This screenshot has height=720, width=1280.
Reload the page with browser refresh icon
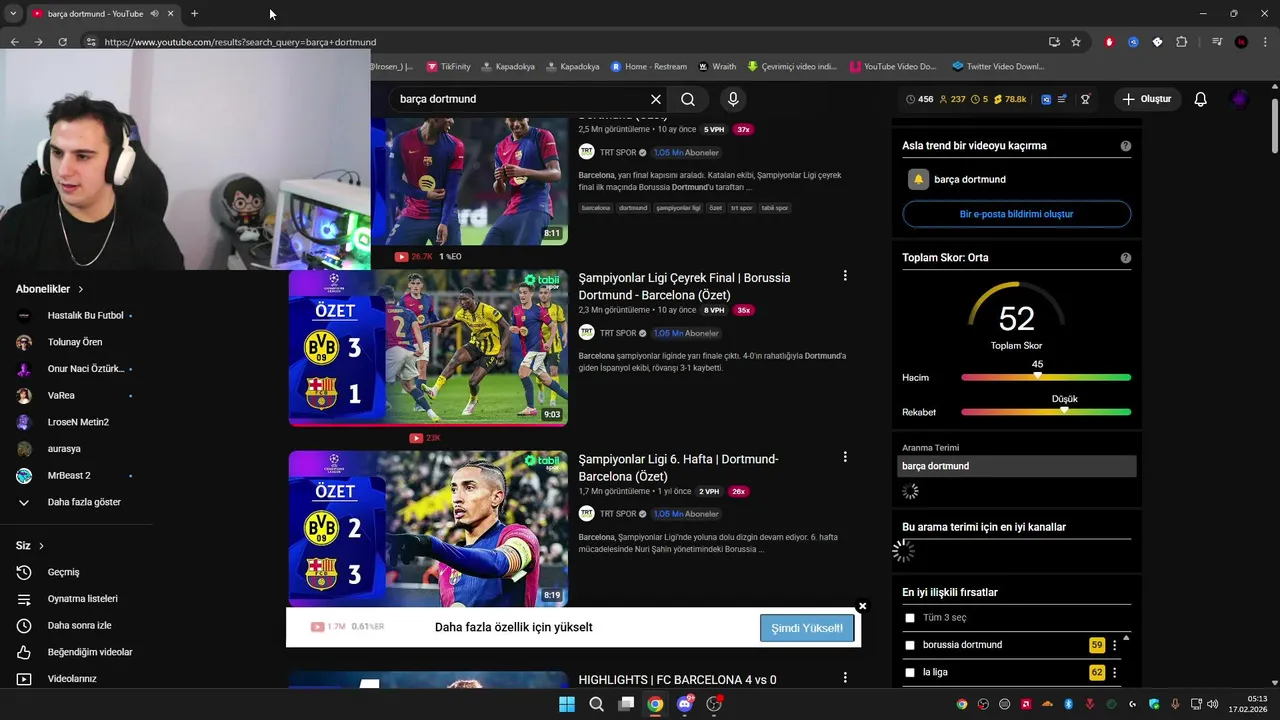point(62,42)
